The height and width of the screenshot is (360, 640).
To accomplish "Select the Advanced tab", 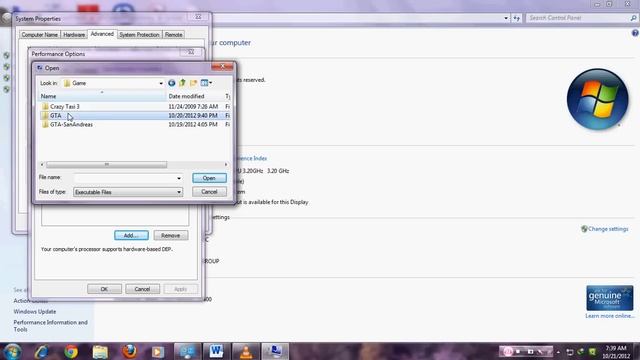I will click(x=102, y=34).
